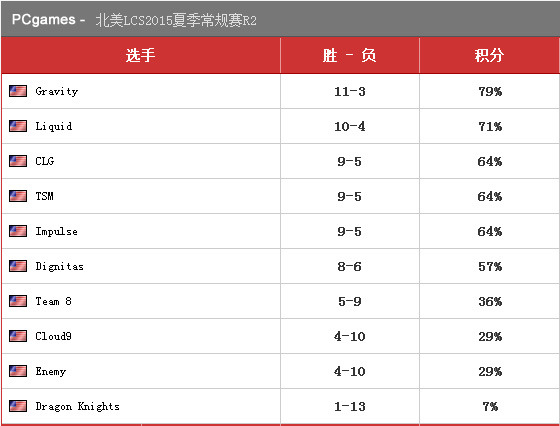Click Gravity's 79% score cell
Screen dimensions: 560x426
490,91
